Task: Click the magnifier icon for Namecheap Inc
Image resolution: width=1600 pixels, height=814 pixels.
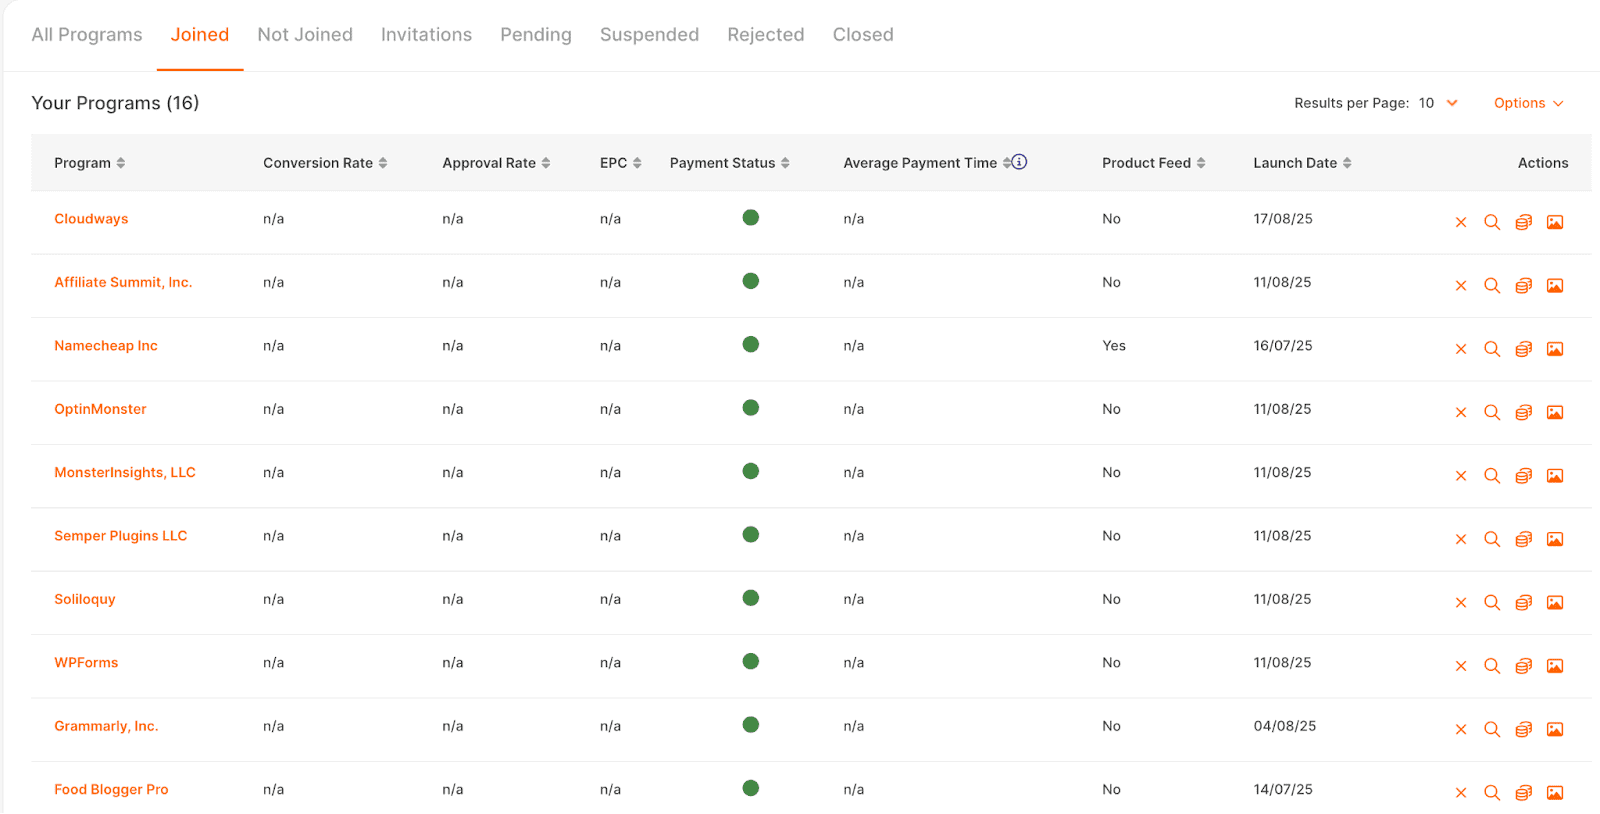Action: [x=1492, y=349]
